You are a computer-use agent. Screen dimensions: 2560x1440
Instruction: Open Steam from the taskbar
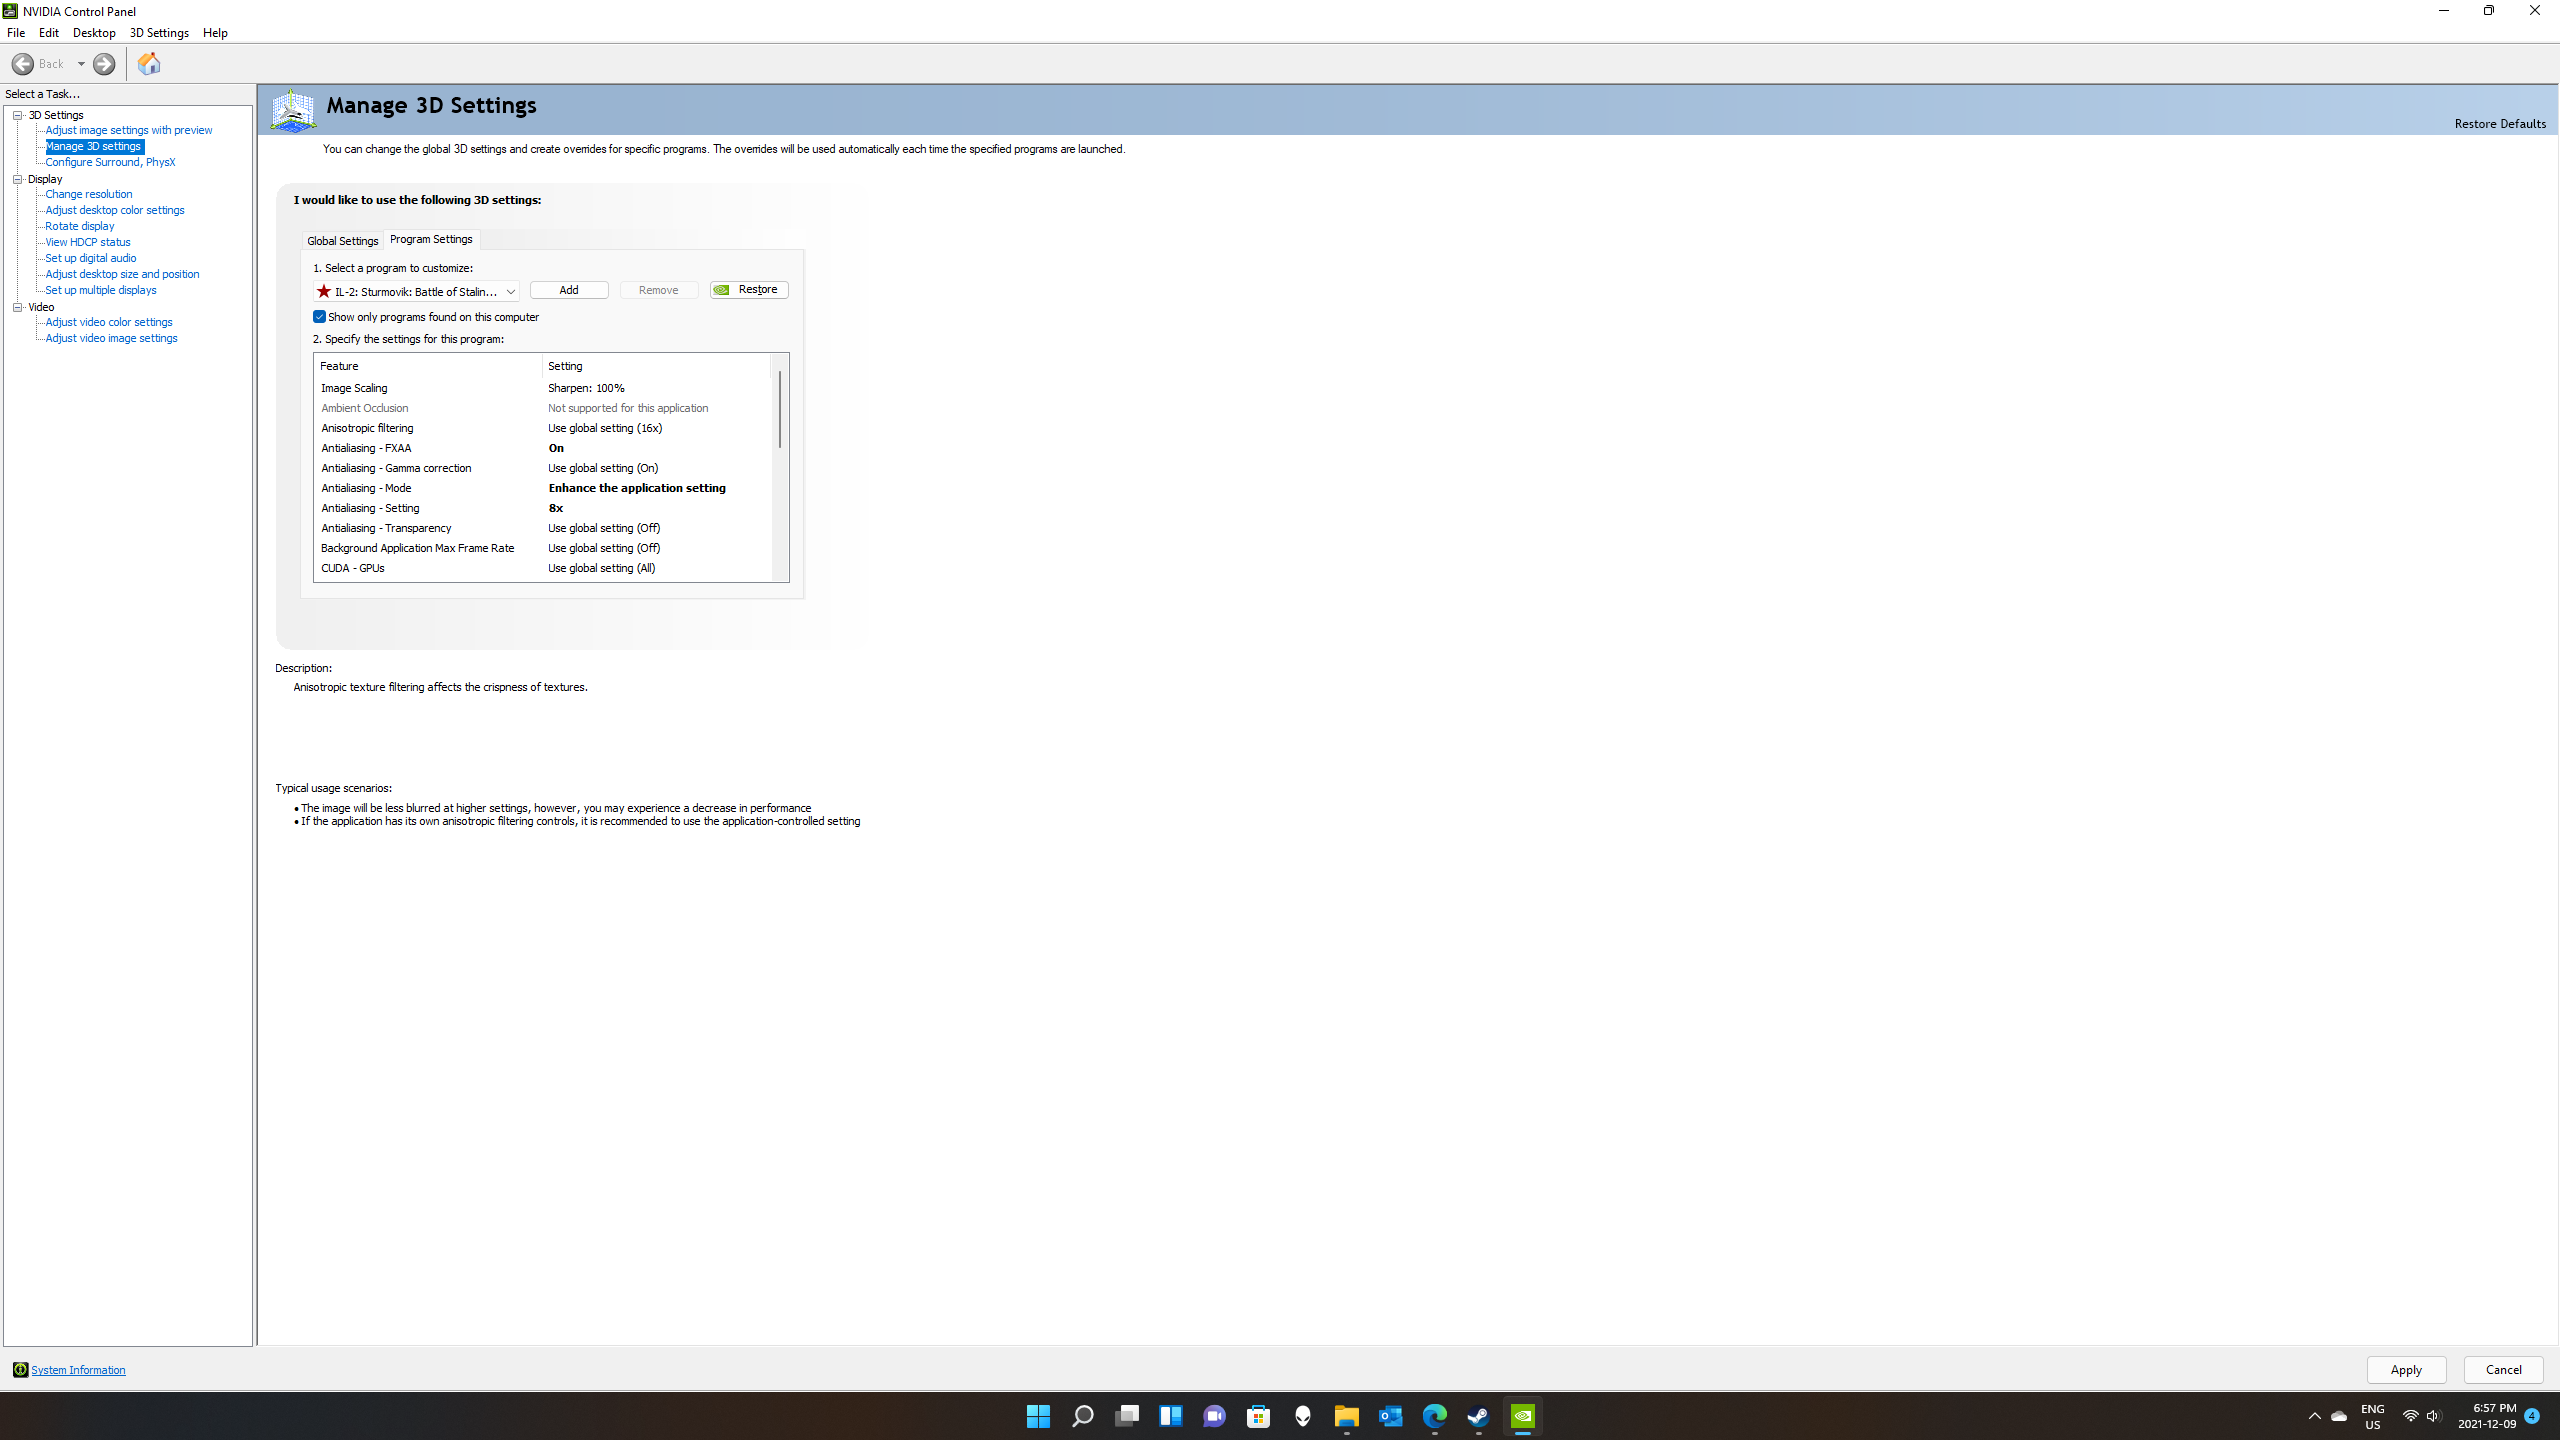click(x=1478, y=1416)
